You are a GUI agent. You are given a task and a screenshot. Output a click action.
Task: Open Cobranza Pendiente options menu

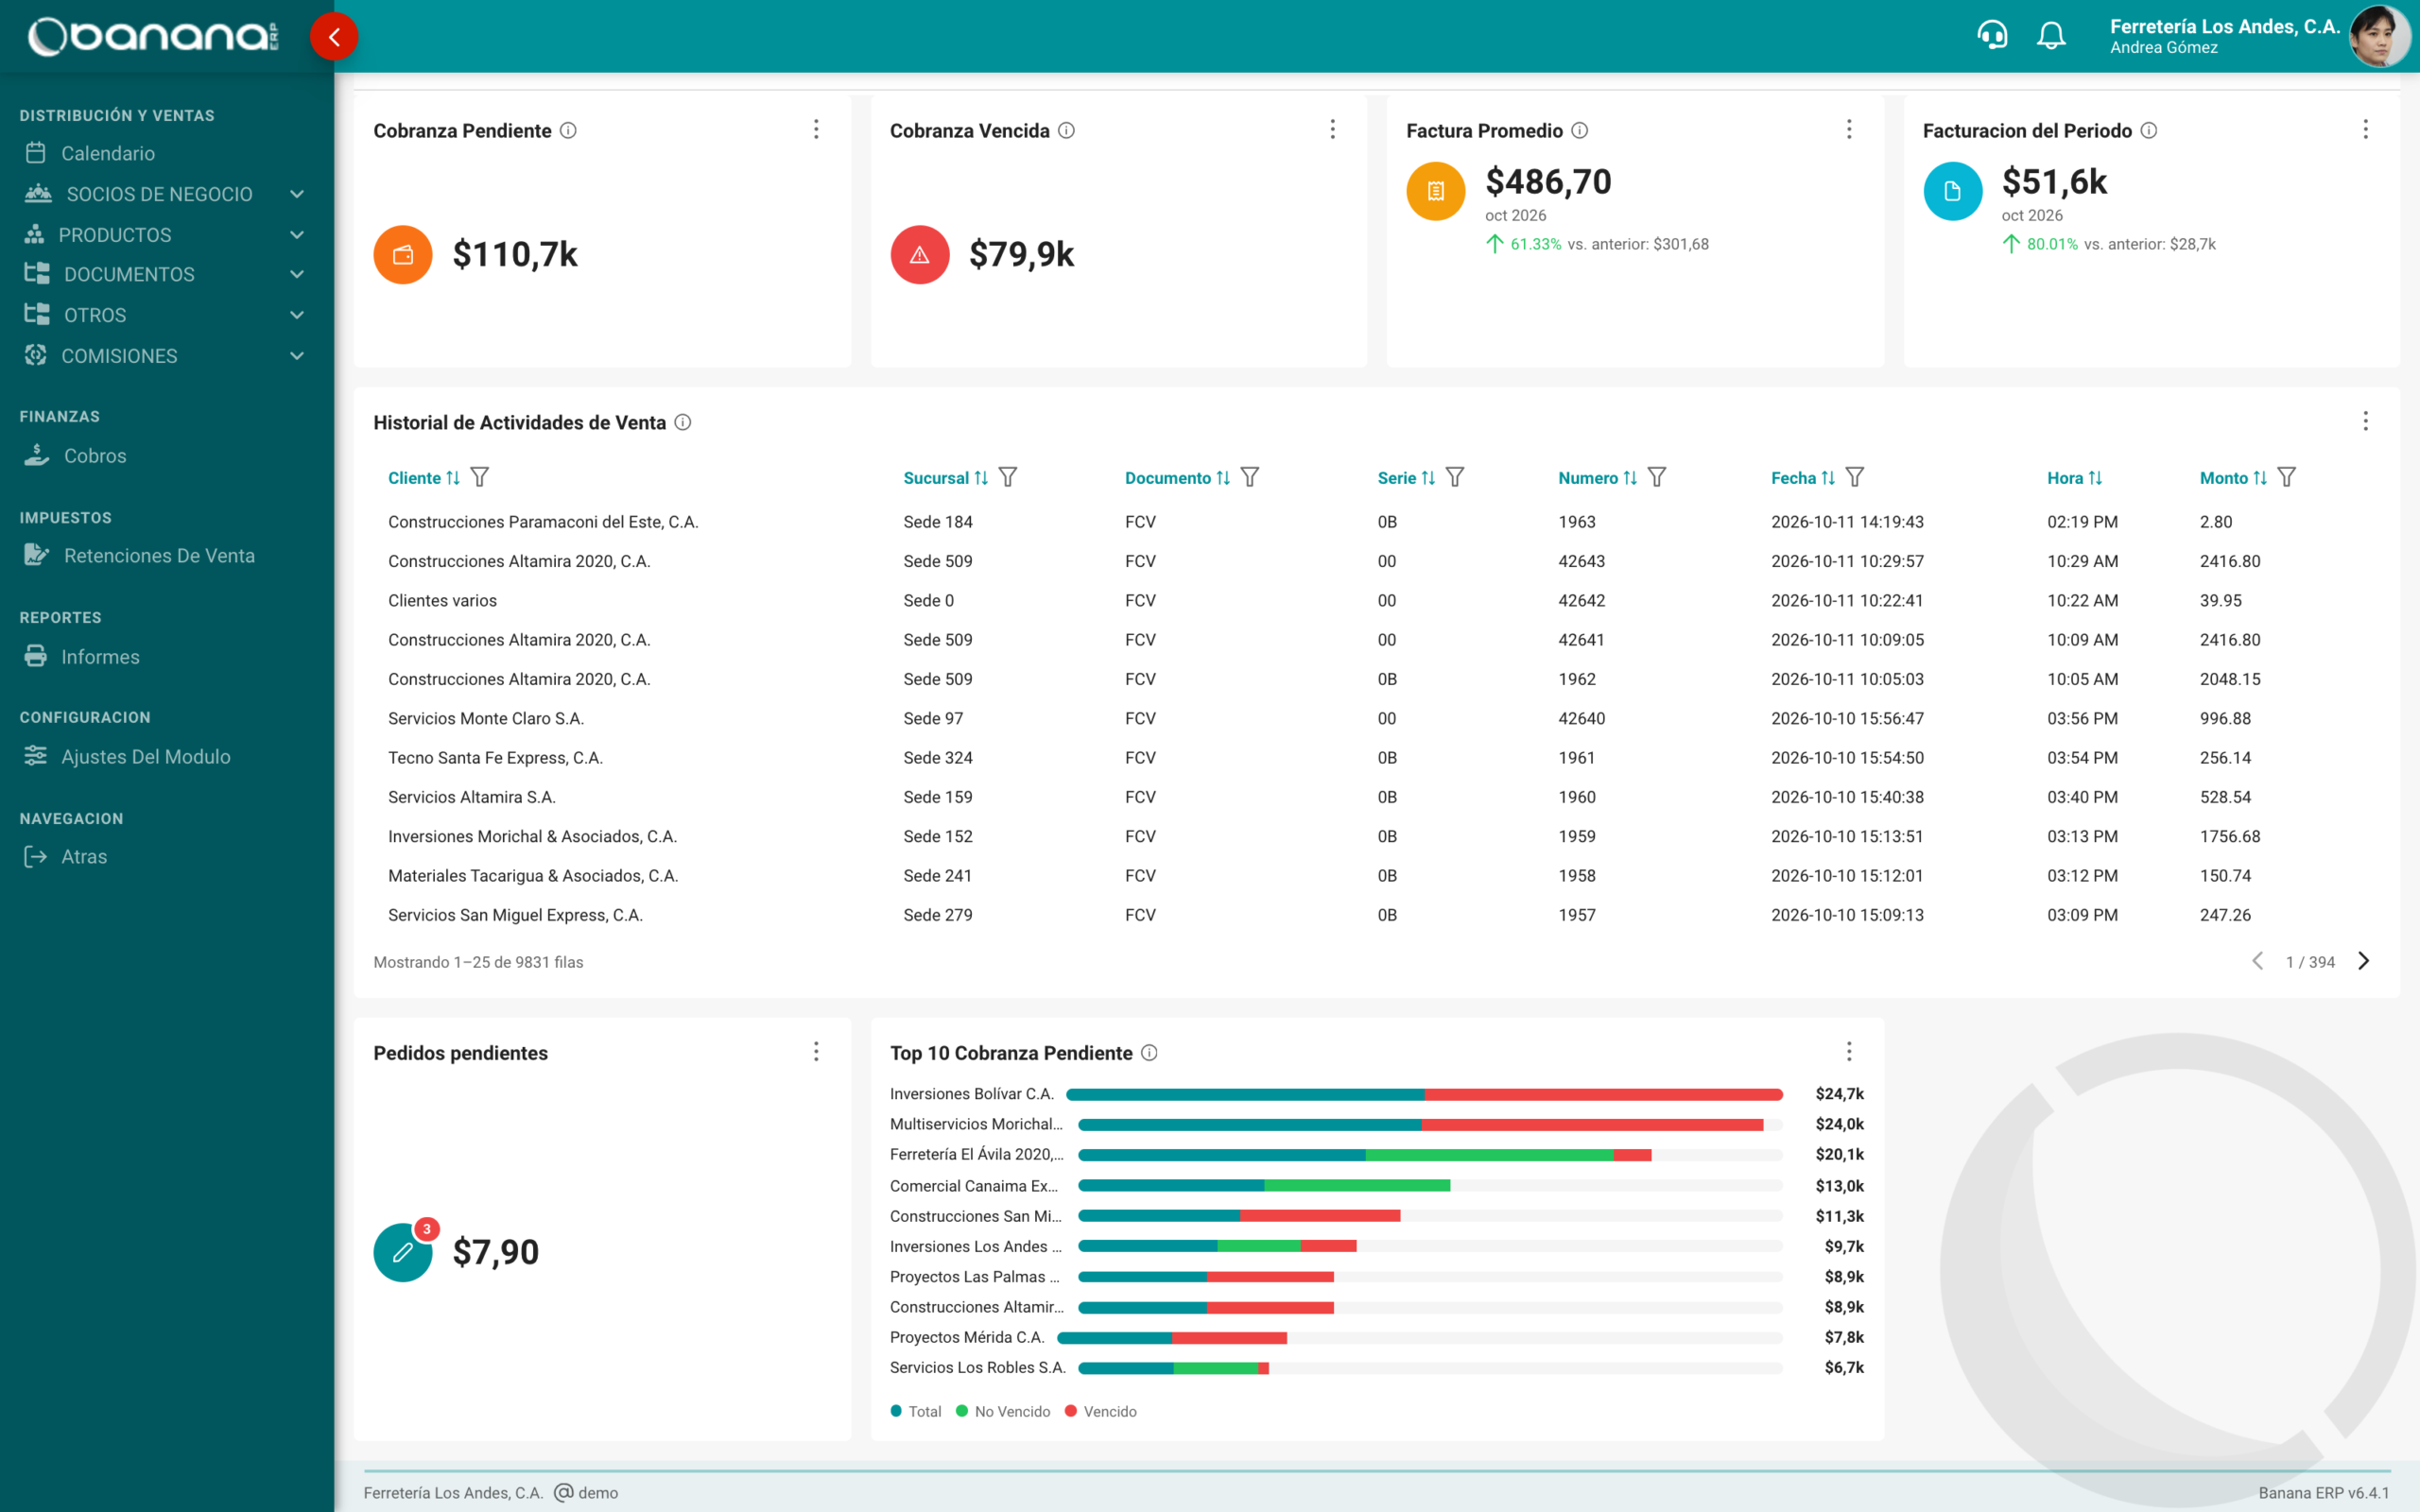pyautogui.click(x=816, y=129)
